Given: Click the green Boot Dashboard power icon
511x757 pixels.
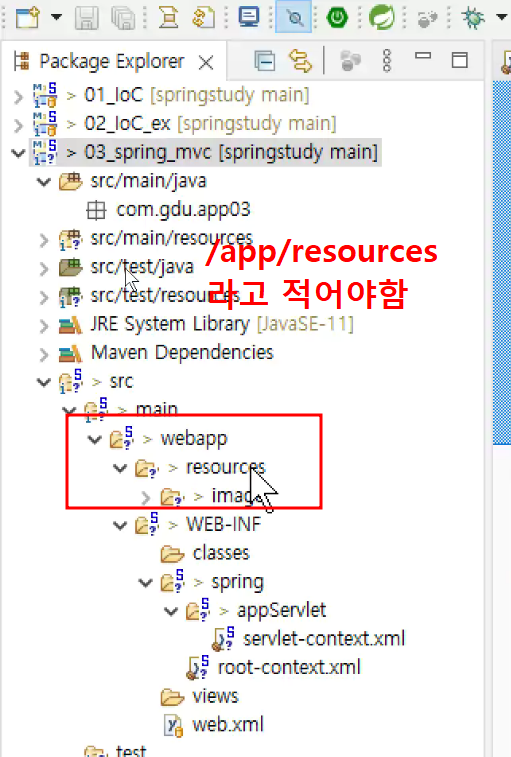Looking at the screenshot, I should (337, 18).
